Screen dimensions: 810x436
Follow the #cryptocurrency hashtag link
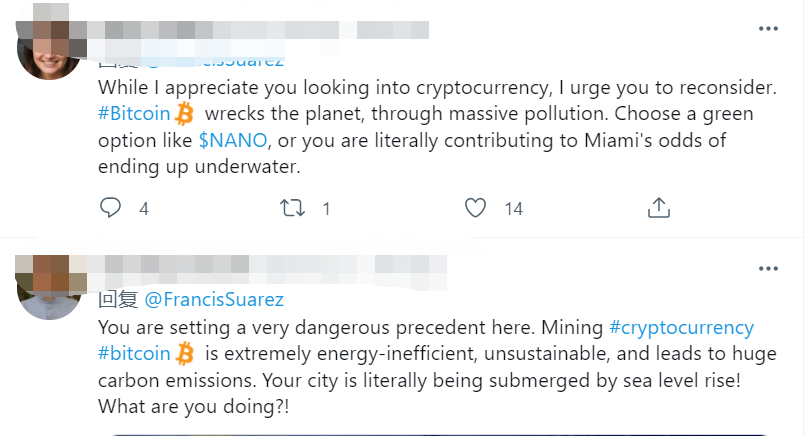[x=681, y=327]
